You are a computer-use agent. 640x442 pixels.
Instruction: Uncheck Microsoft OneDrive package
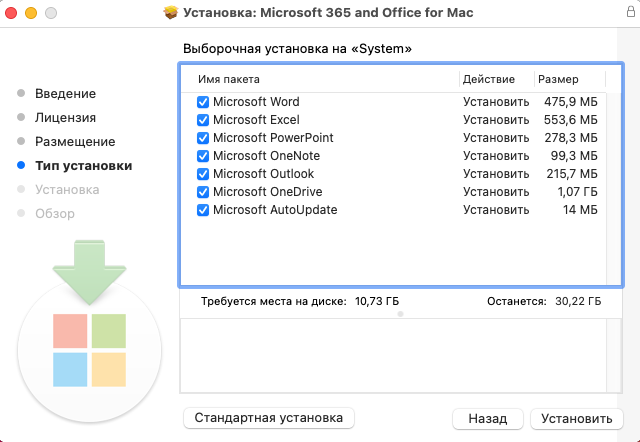click(203, 192)
